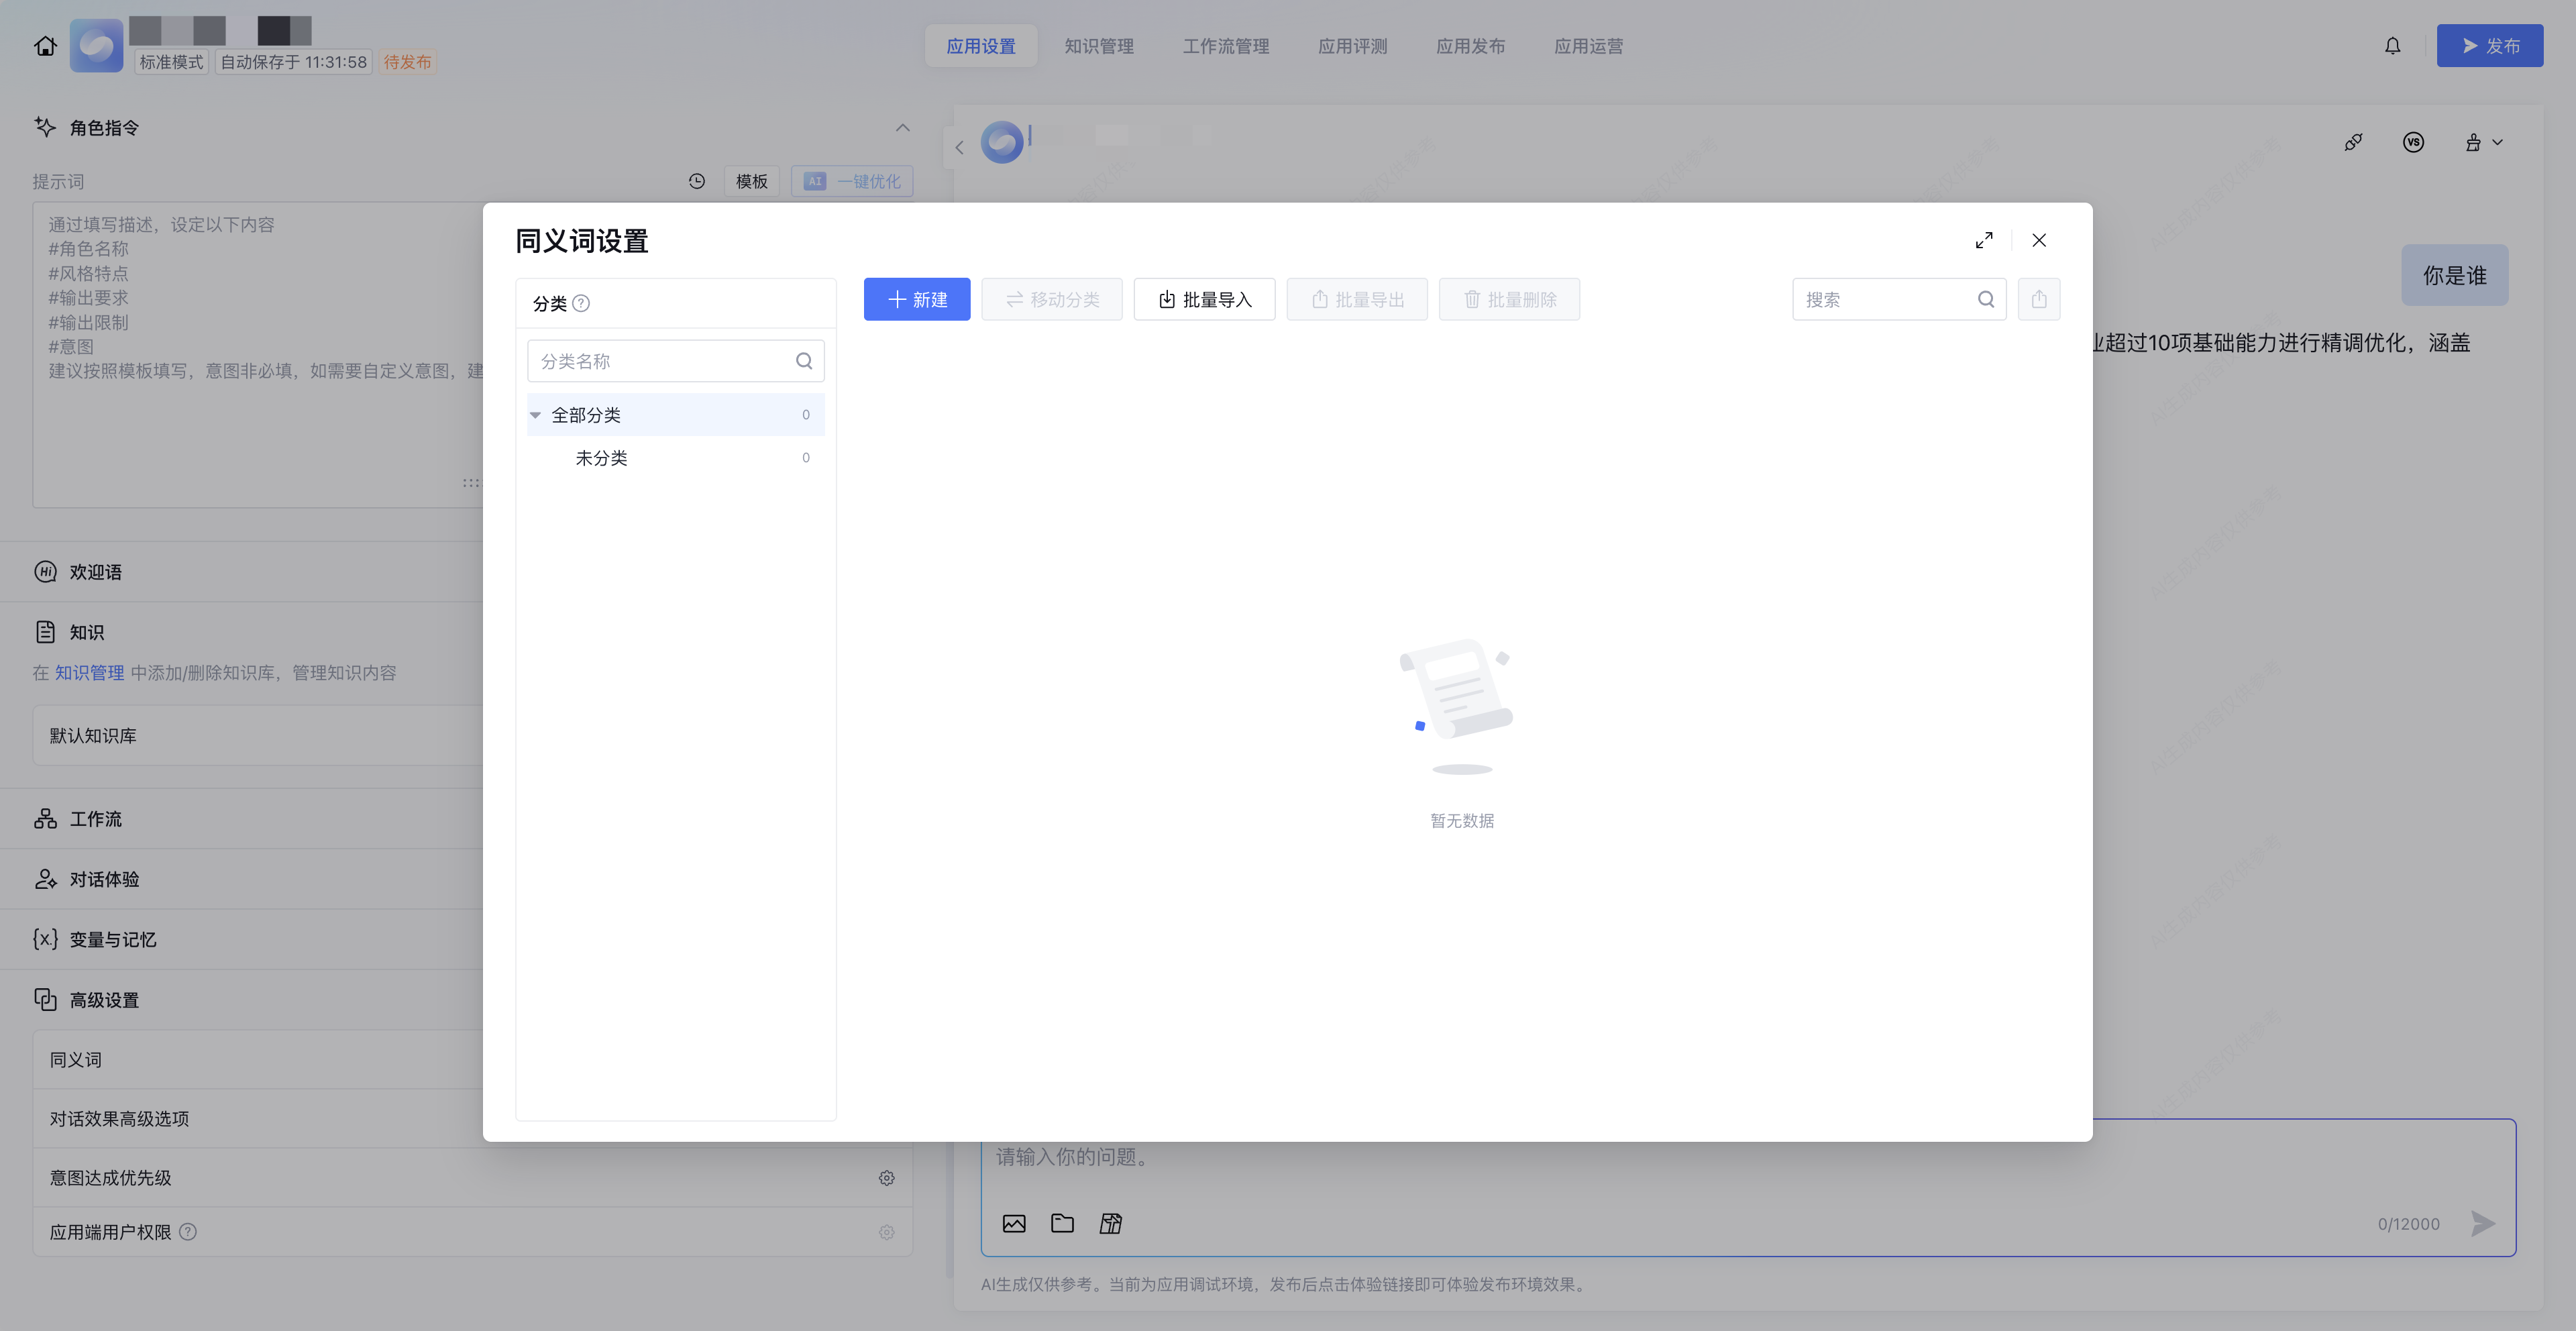The width and height of the screenshot is (2576, 1331).
Task: Click the category help question mark icon
Action: click(x=581, y=303)
